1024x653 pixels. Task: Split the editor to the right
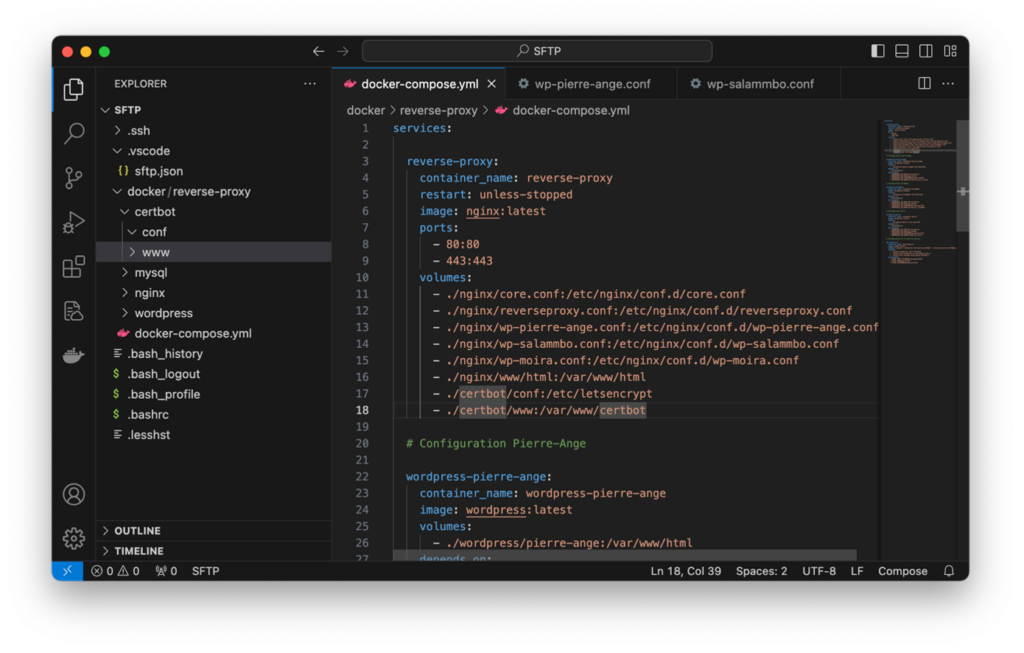point(924,84)
